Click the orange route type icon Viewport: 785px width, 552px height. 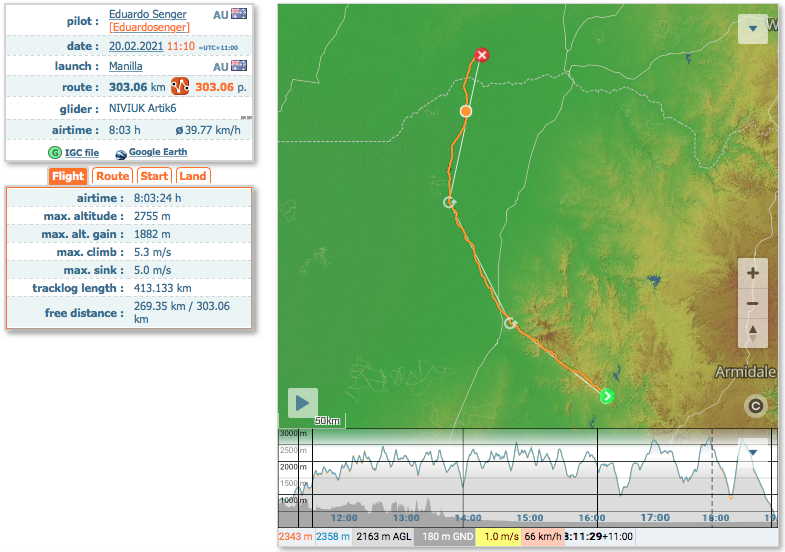click(x=181, y=87)
